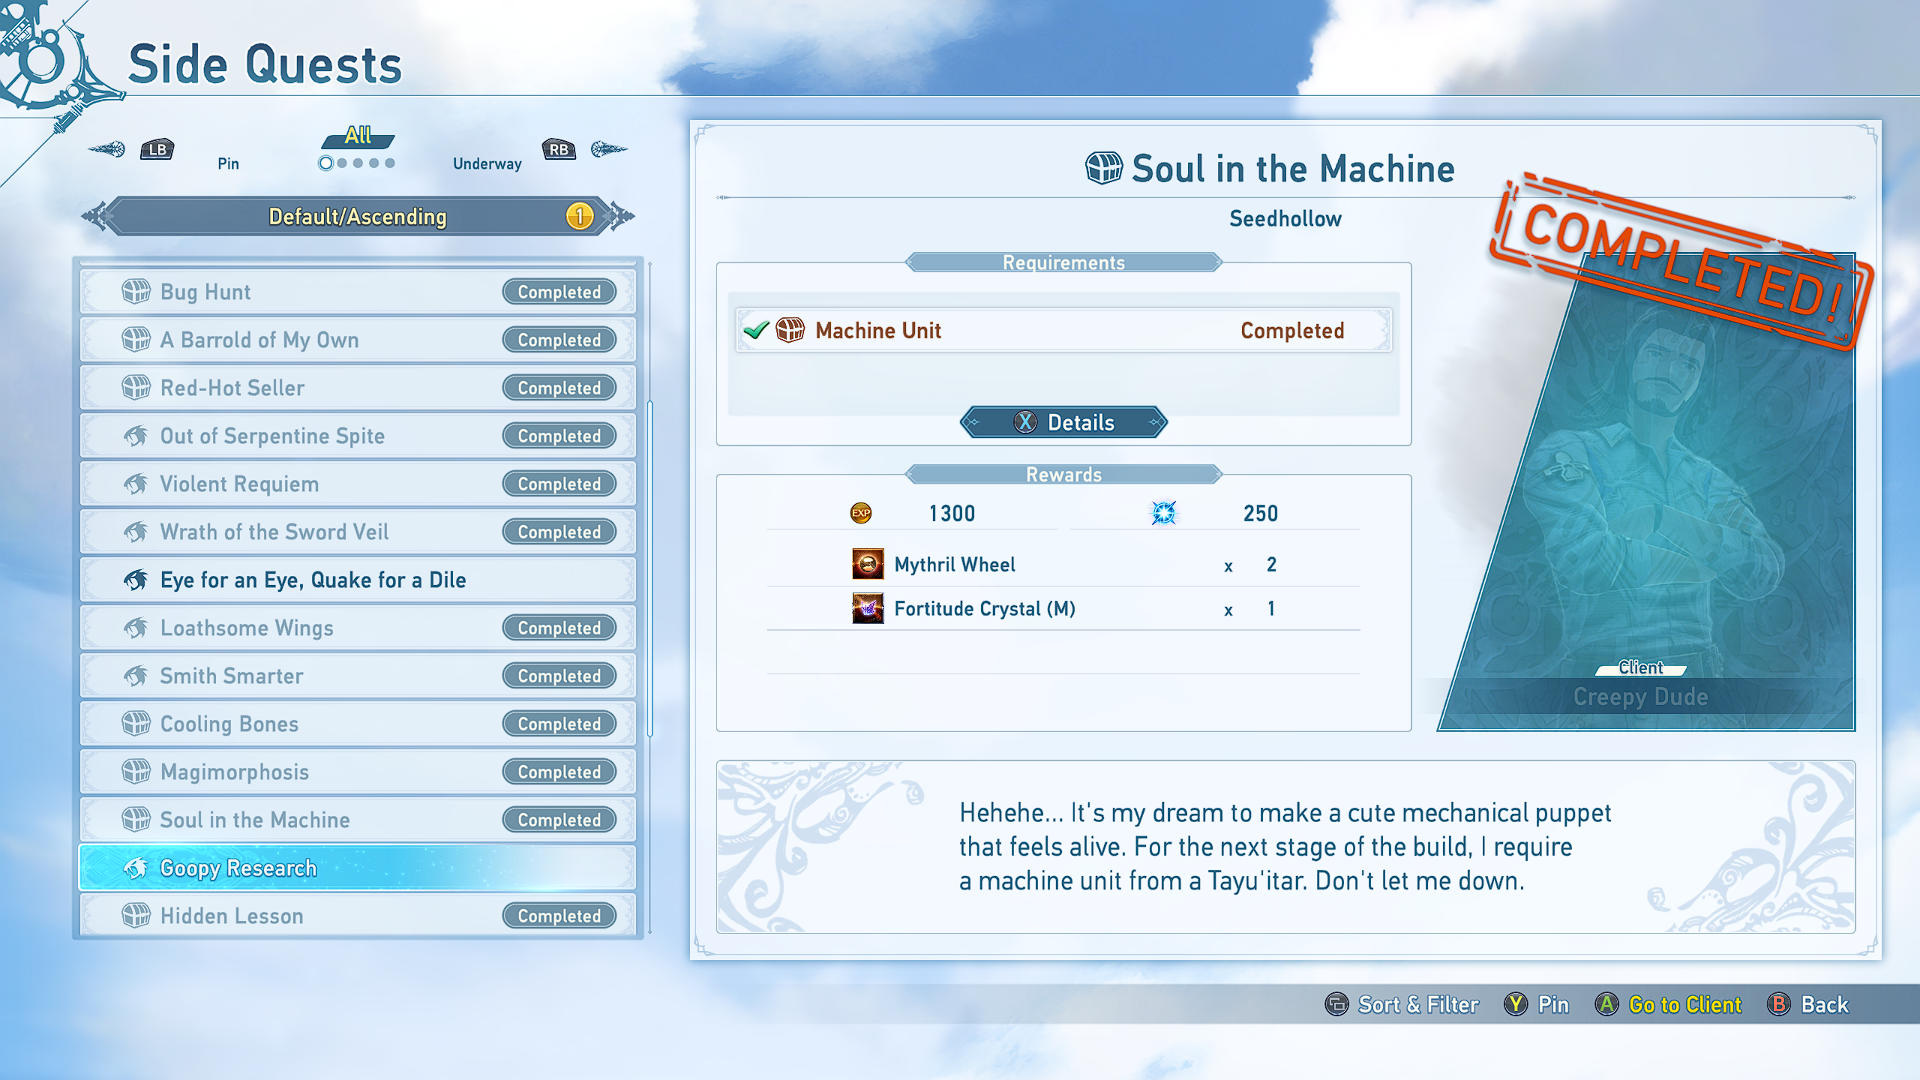Screen dimensions: 1920x1080
Task: Click the chest icon beside Machine Unit
Action: (x=790, y=330)
